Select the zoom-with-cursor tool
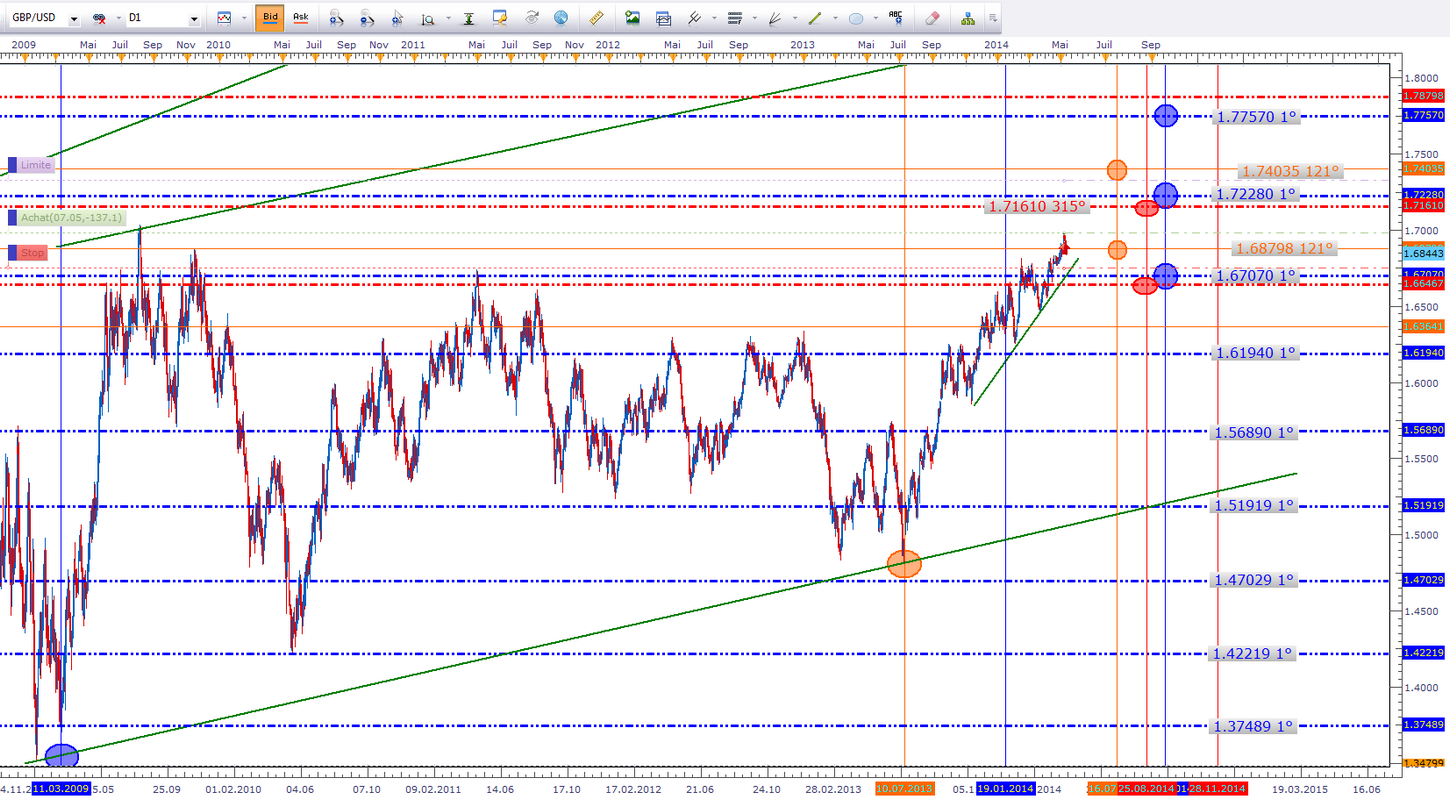This screenshot has height=800, width=1450. click(x=398, y=18)
